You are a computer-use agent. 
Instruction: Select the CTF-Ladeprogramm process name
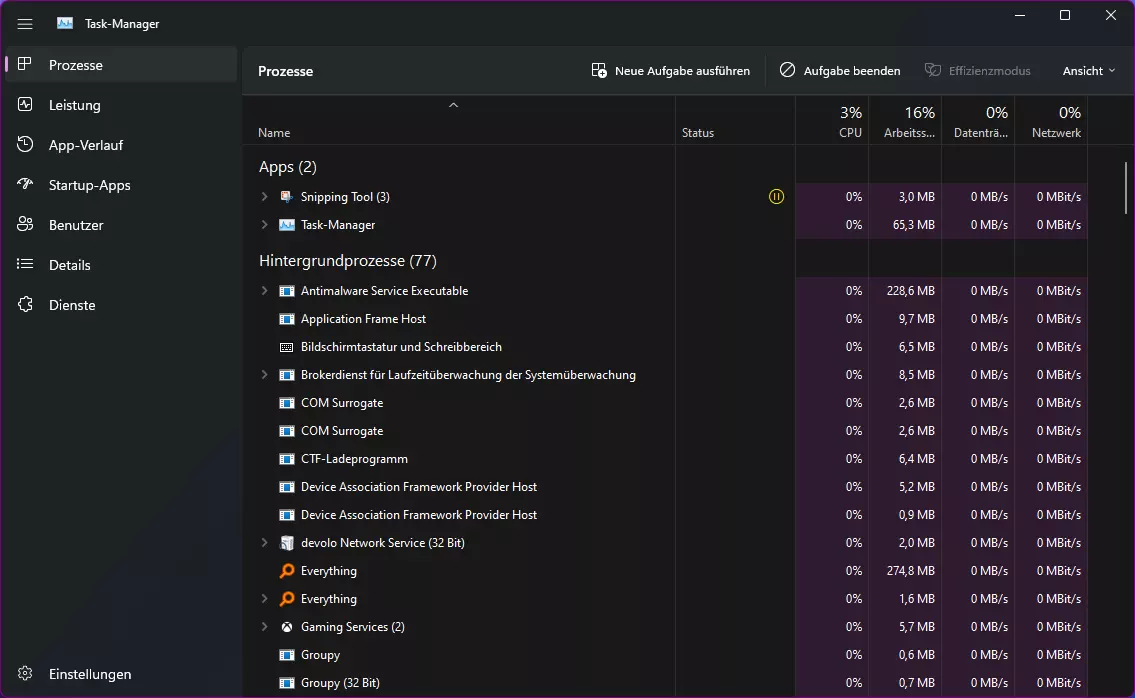[x=354, y=458]
